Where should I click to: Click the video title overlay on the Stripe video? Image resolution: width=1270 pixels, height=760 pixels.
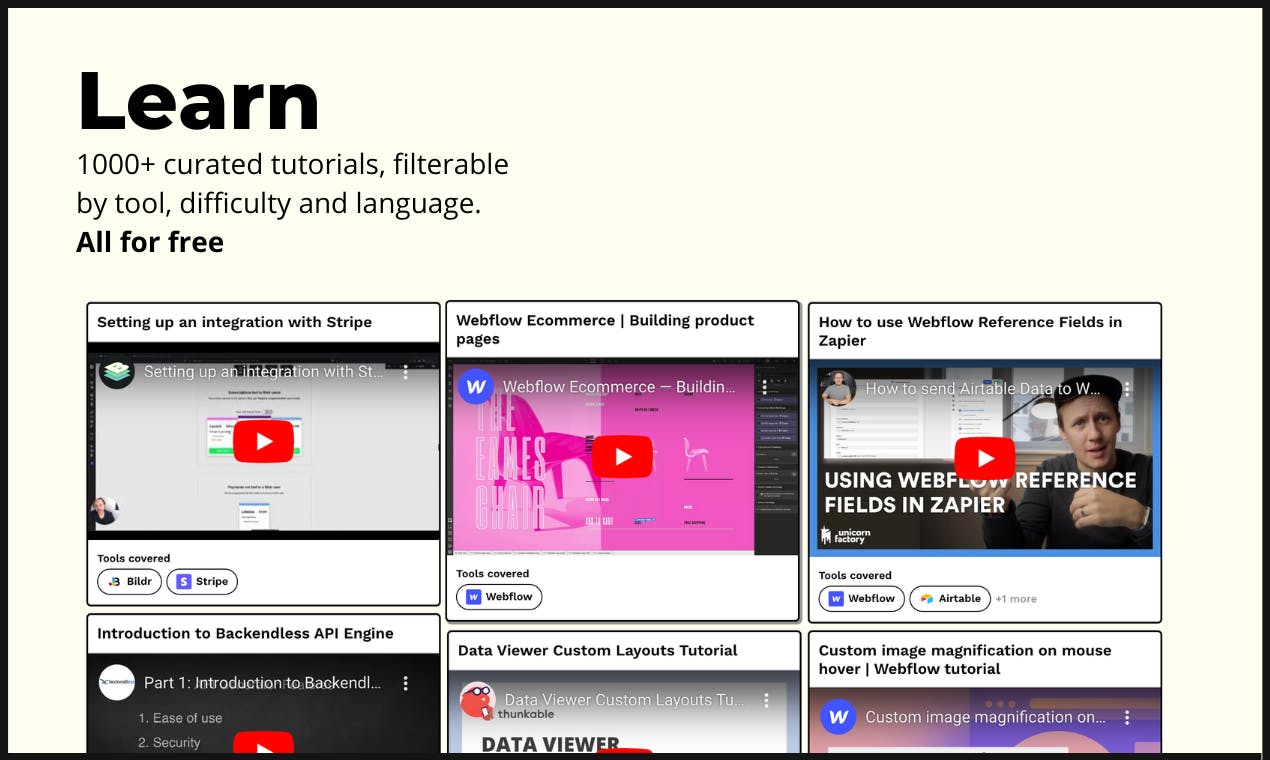tap(264, 372)
